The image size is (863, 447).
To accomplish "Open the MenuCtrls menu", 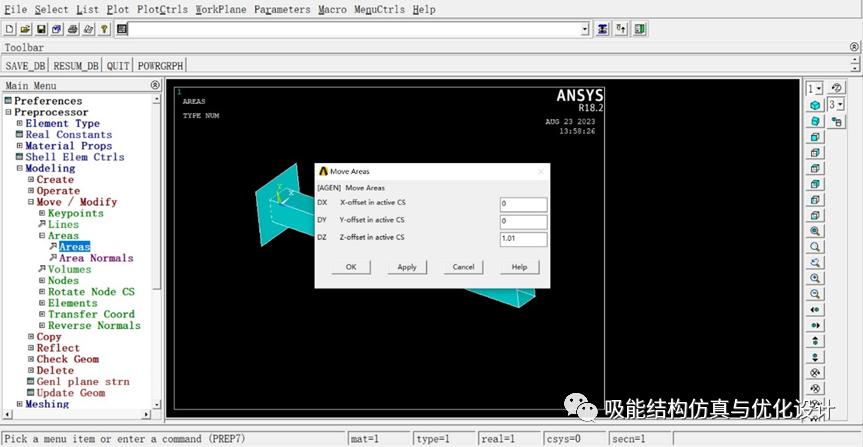I will coord(379,9).
